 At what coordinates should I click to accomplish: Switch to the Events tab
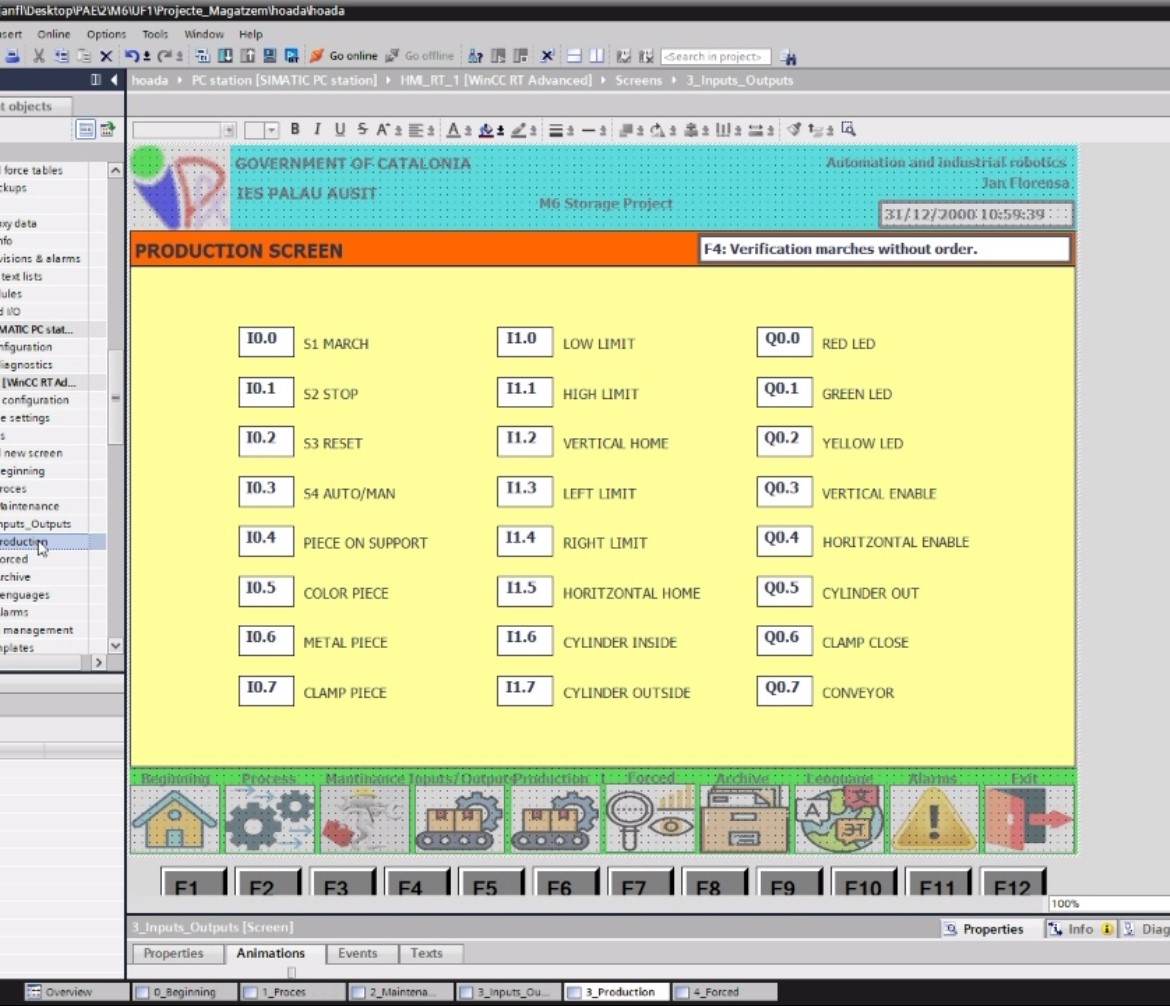(357, 953)
